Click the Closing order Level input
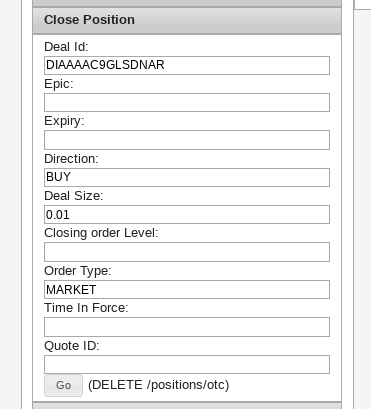This screenshot has width=371, height=409. [187, 252]
